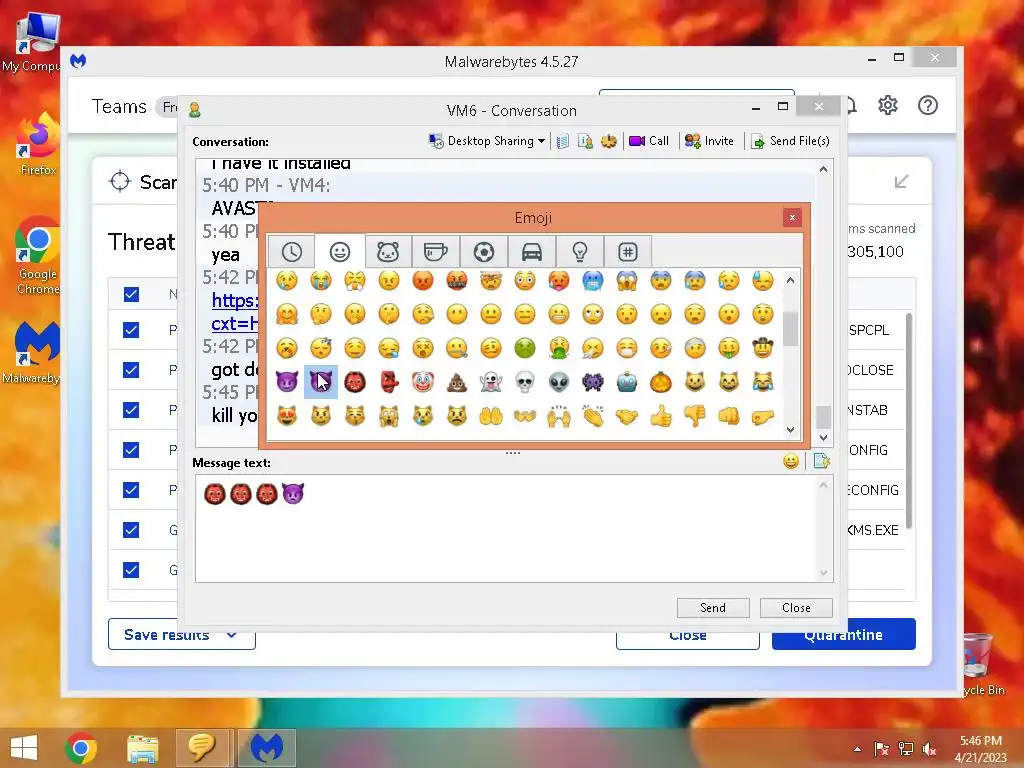
Task: Open Chrome from the taskbar
Action: click(x=81, y=748)
